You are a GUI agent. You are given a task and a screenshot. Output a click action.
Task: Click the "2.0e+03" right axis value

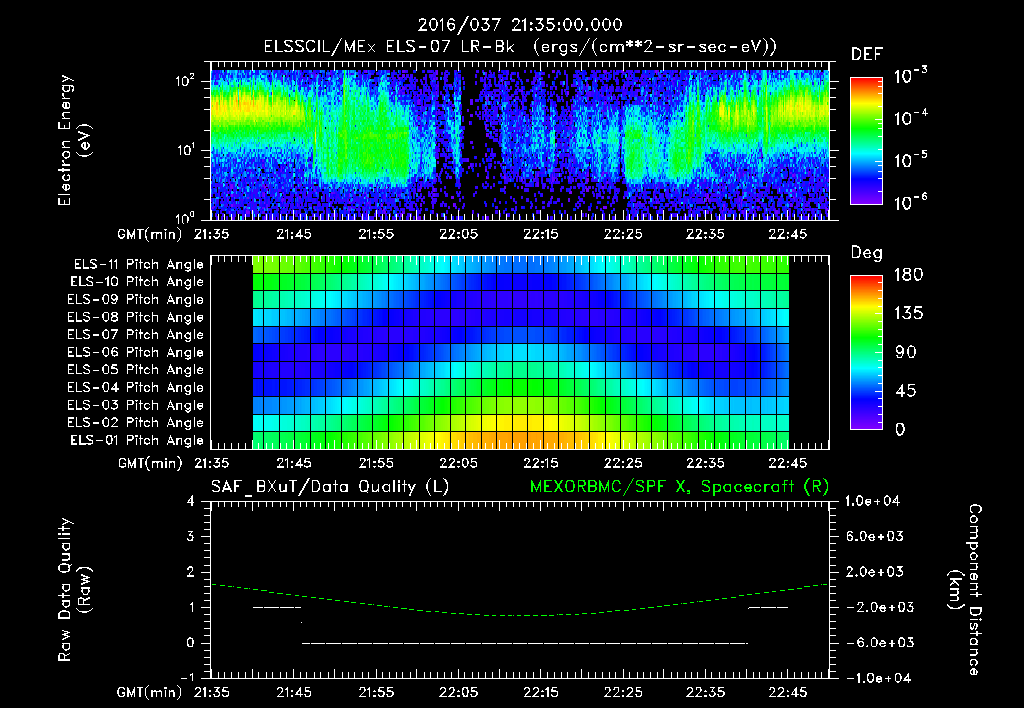click(875, 571)
